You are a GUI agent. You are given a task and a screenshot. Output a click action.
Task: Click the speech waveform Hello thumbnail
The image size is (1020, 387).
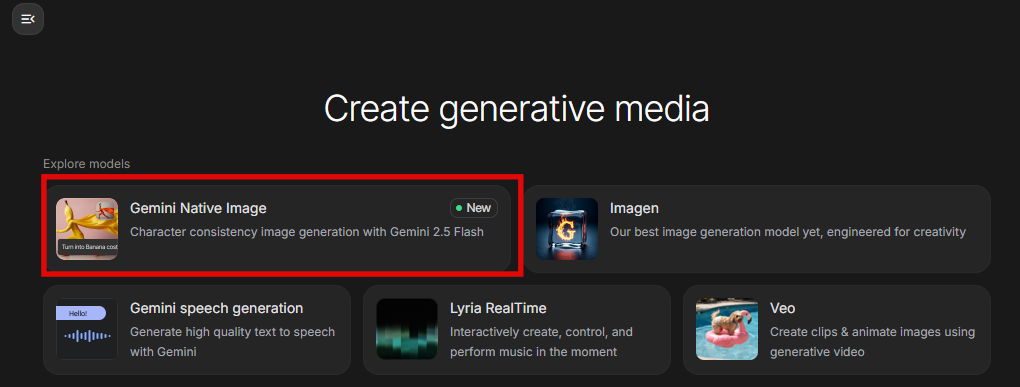(87, 329)
